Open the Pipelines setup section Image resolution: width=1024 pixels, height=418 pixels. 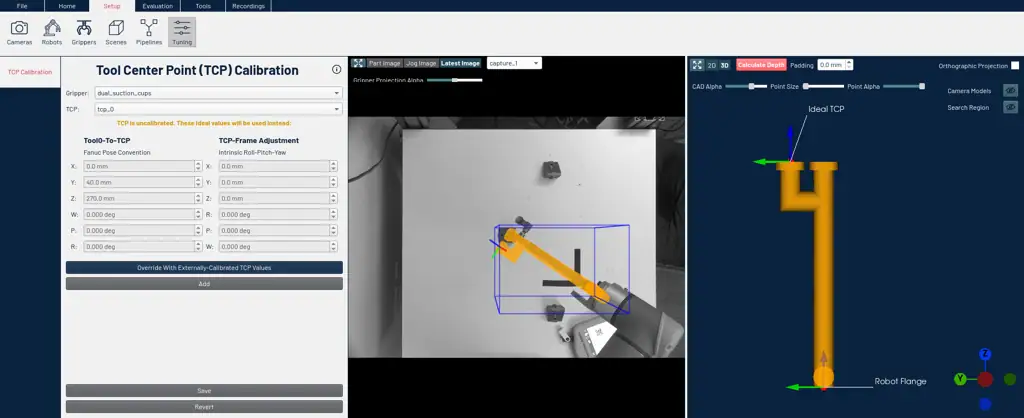(148, 32)
